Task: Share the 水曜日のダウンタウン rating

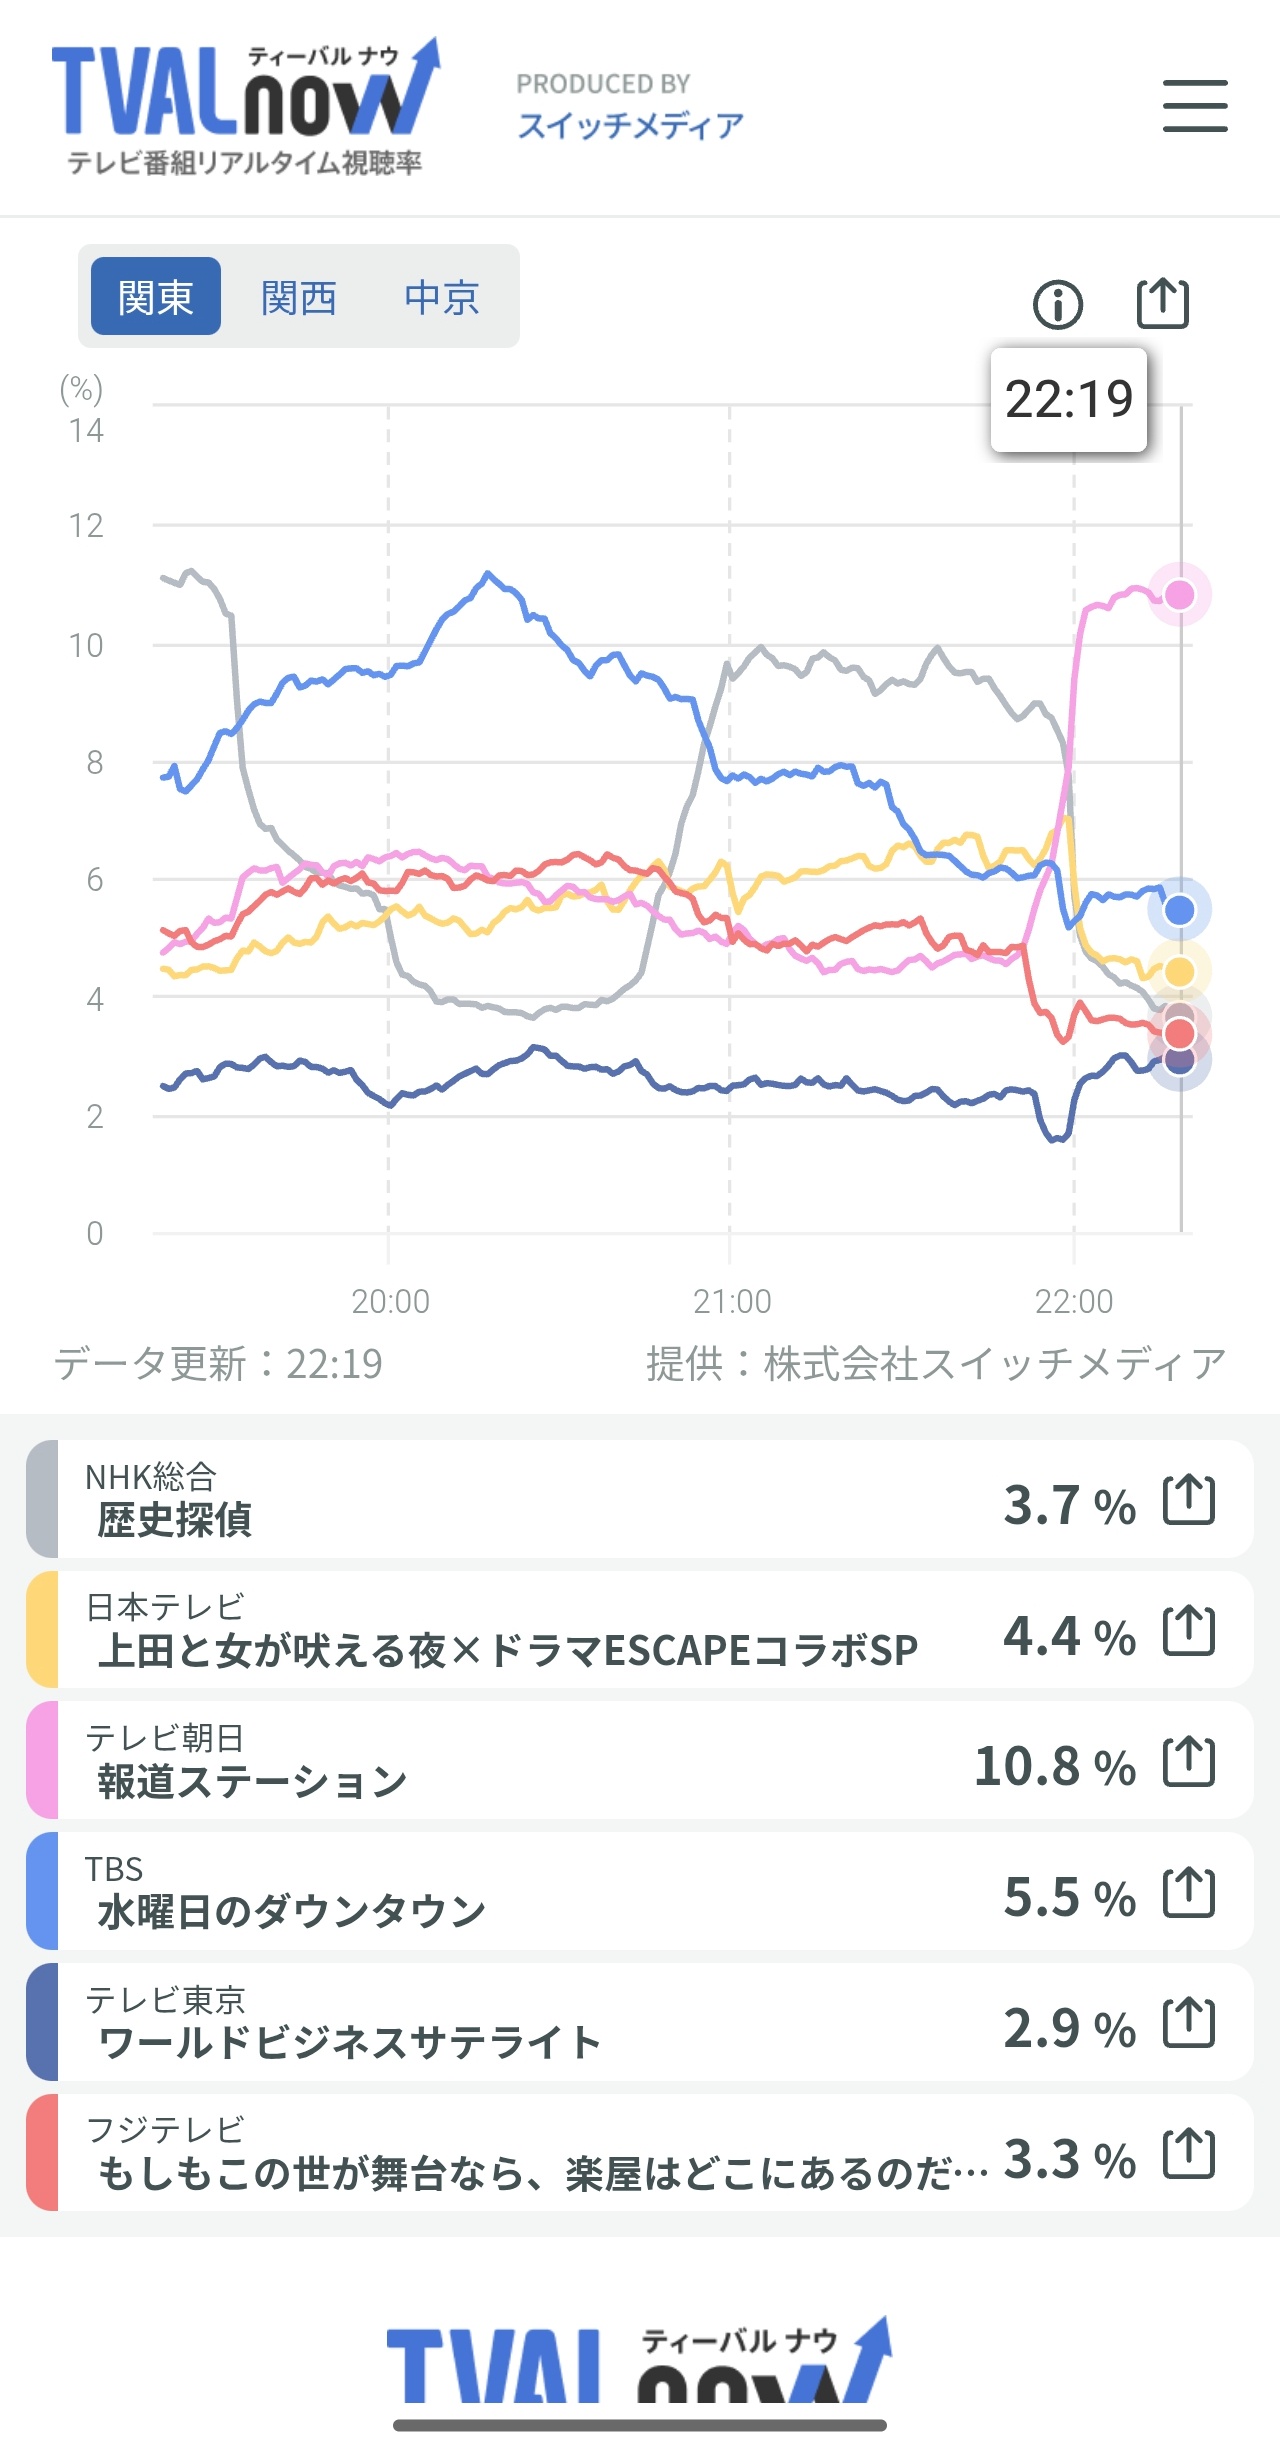Action: click(1189, 1892)
